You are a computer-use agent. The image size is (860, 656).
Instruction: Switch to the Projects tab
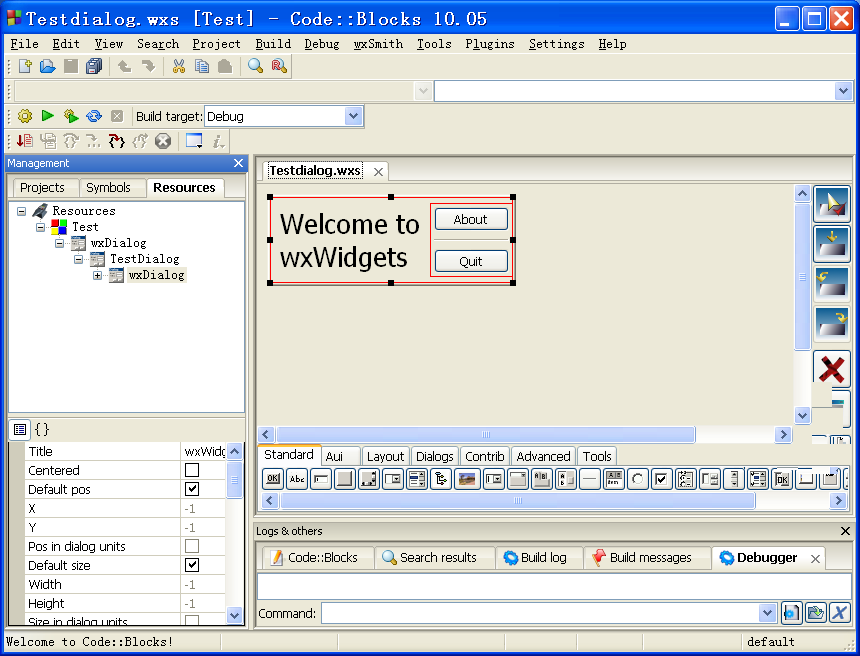click(42, 188)
